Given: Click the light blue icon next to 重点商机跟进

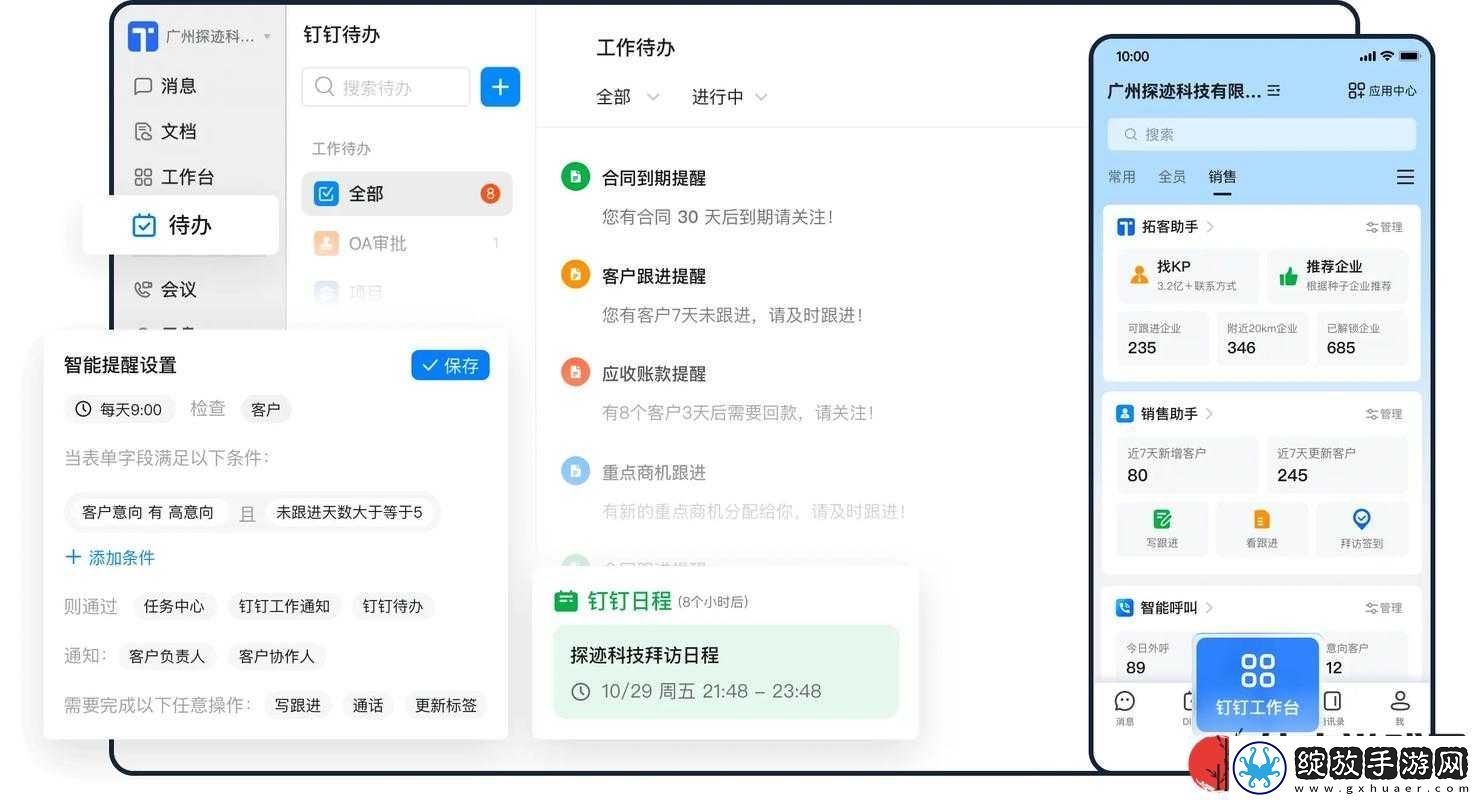Looking at the screenshot, I should (575, 471).
